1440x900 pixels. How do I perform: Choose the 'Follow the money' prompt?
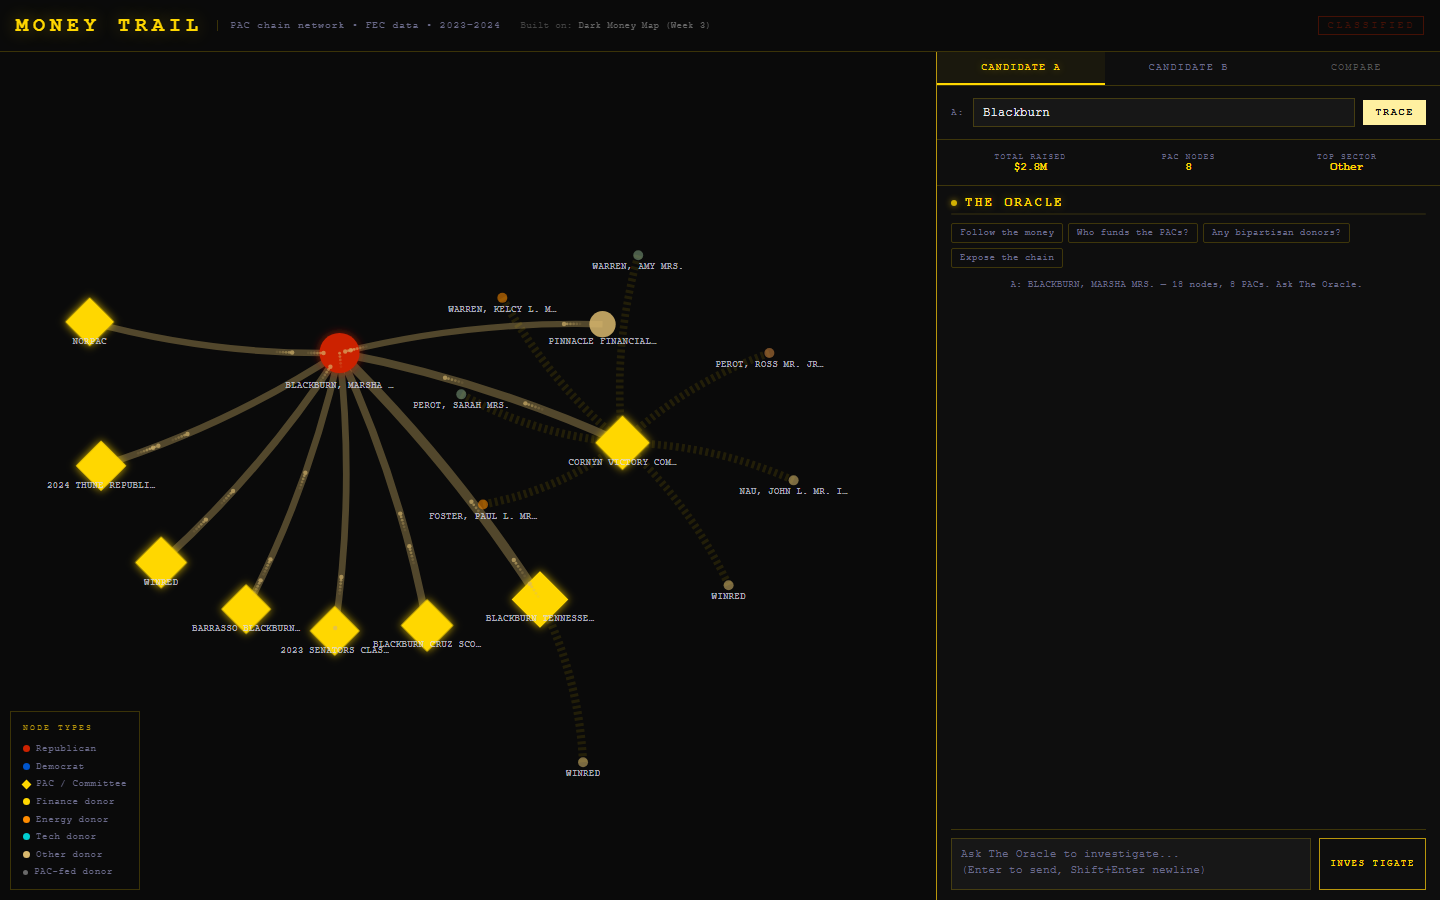[x=1007, y=233]
